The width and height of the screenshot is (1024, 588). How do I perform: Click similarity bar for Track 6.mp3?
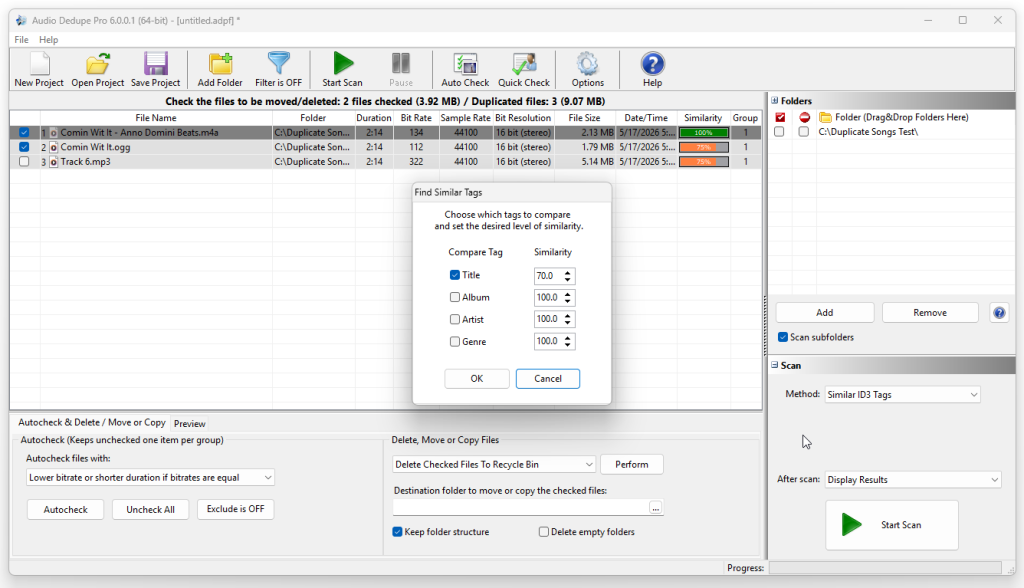[703, 162]
